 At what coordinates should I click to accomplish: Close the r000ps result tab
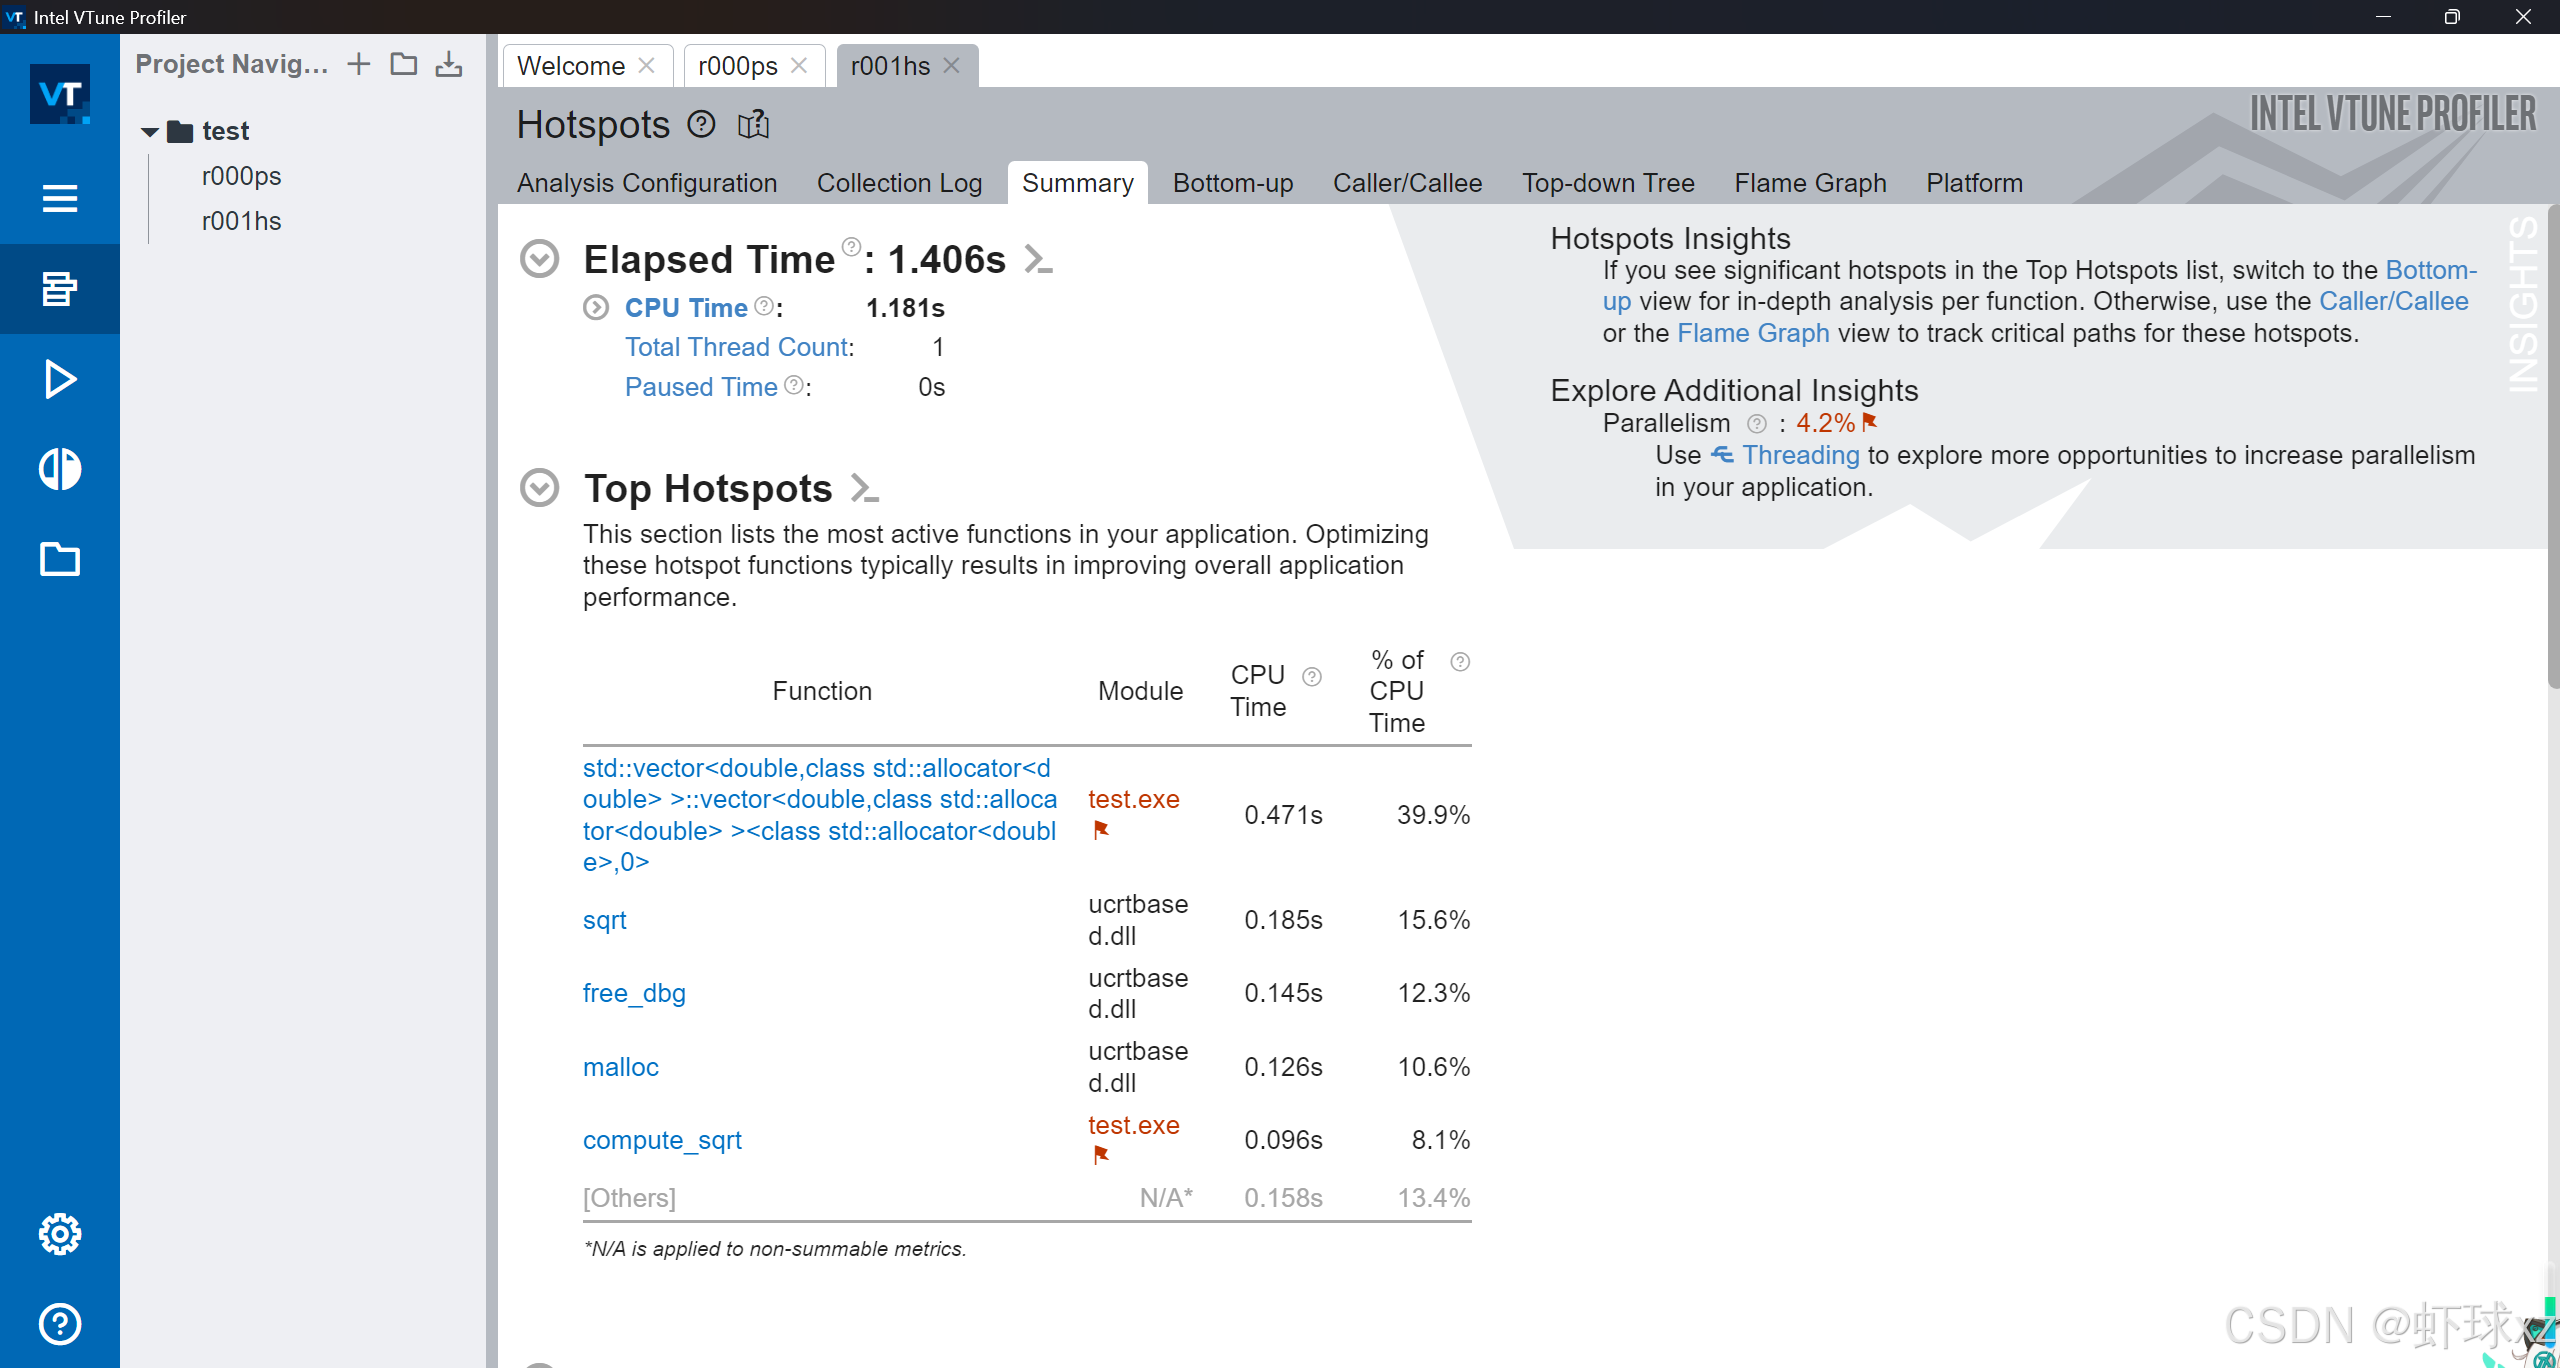(x=799, y=66)
